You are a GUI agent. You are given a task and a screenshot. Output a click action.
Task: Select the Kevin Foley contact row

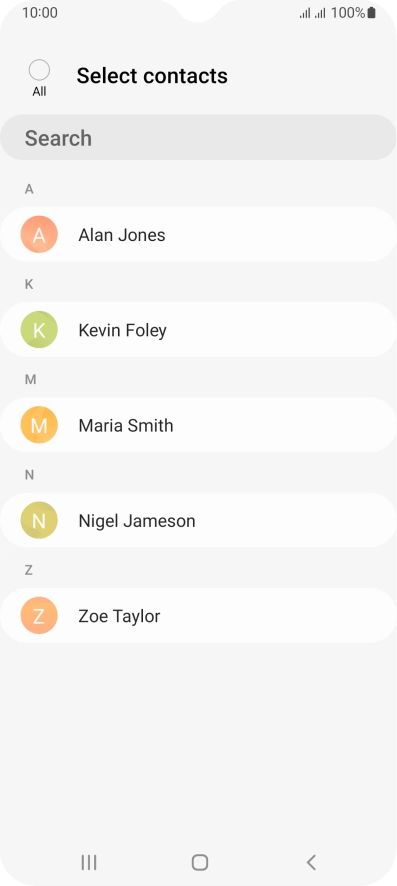coord(198,329)
